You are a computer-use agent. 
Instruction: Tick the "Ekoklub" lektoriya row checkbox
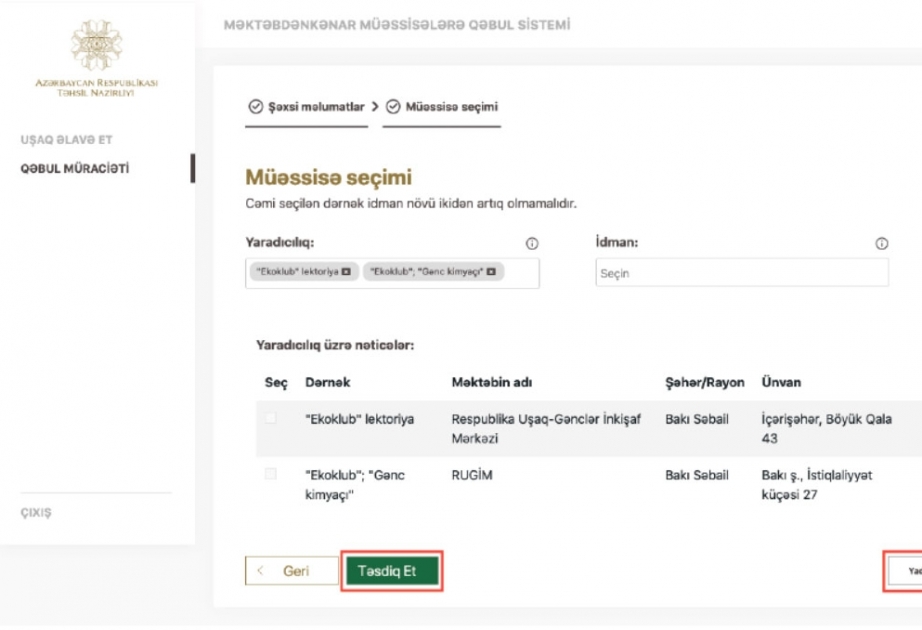pos(270,418)
